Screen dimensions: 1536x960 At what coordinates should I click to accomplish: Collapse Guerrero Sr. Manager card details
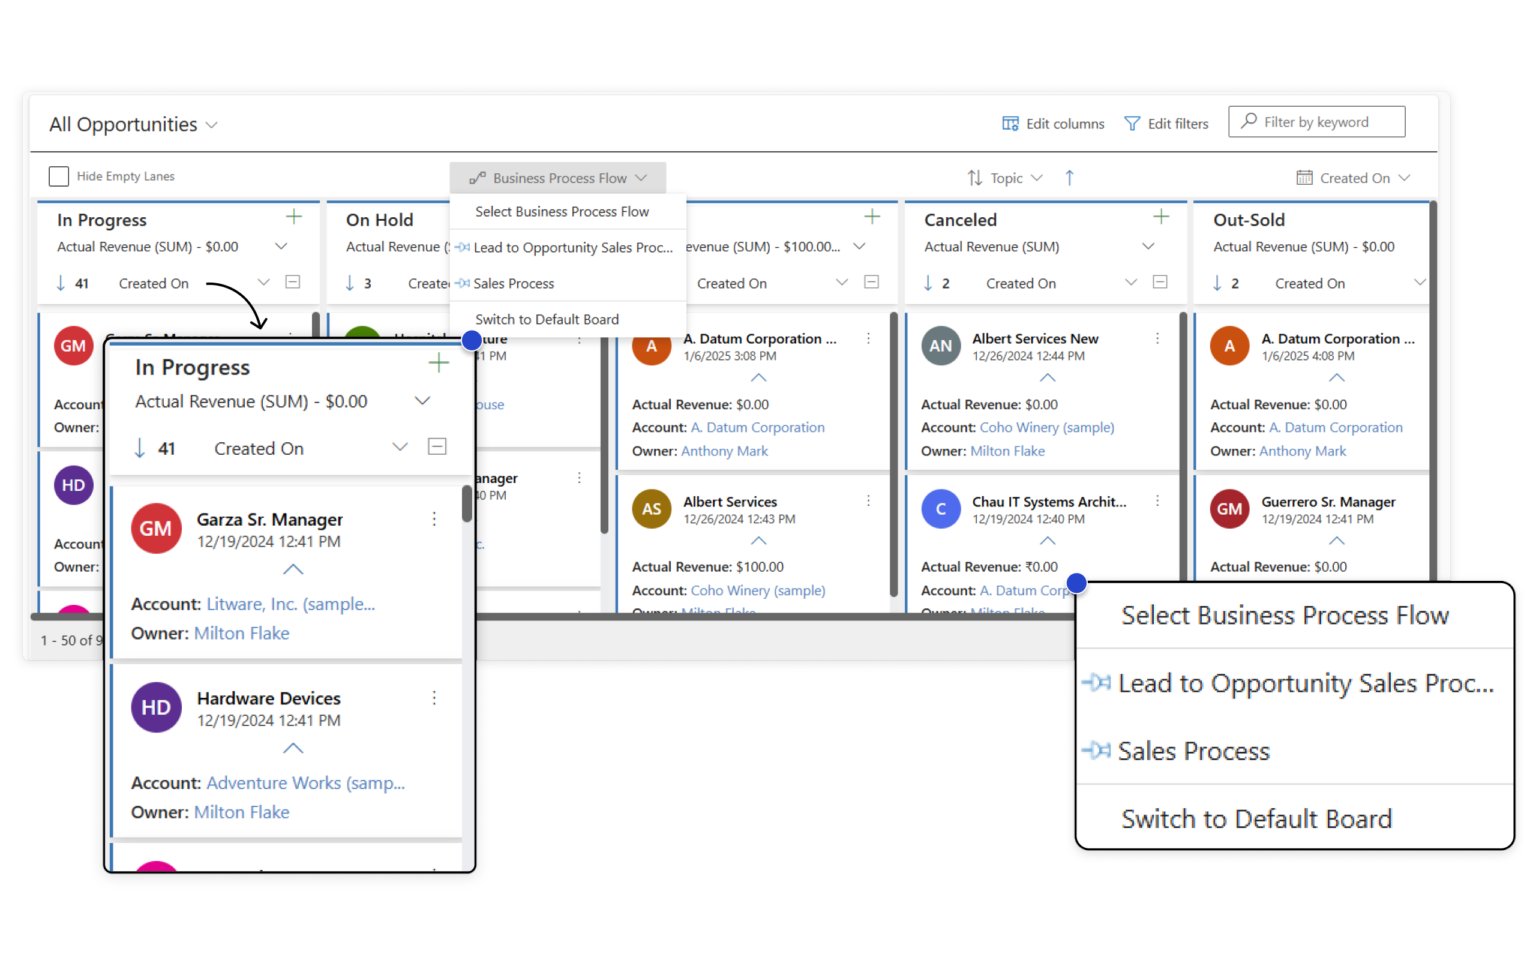pyautogui.click(x=1336, y=541)
